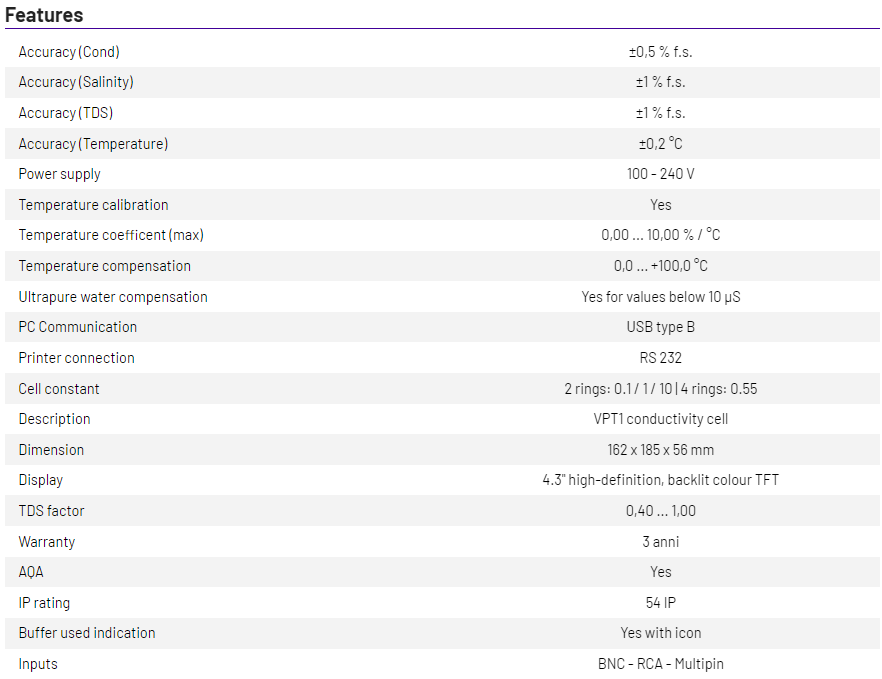Image resolution: width=882 pixels, height=679 pixels.
Task: Click the RS 232 value
Action: tap(660, 358)
